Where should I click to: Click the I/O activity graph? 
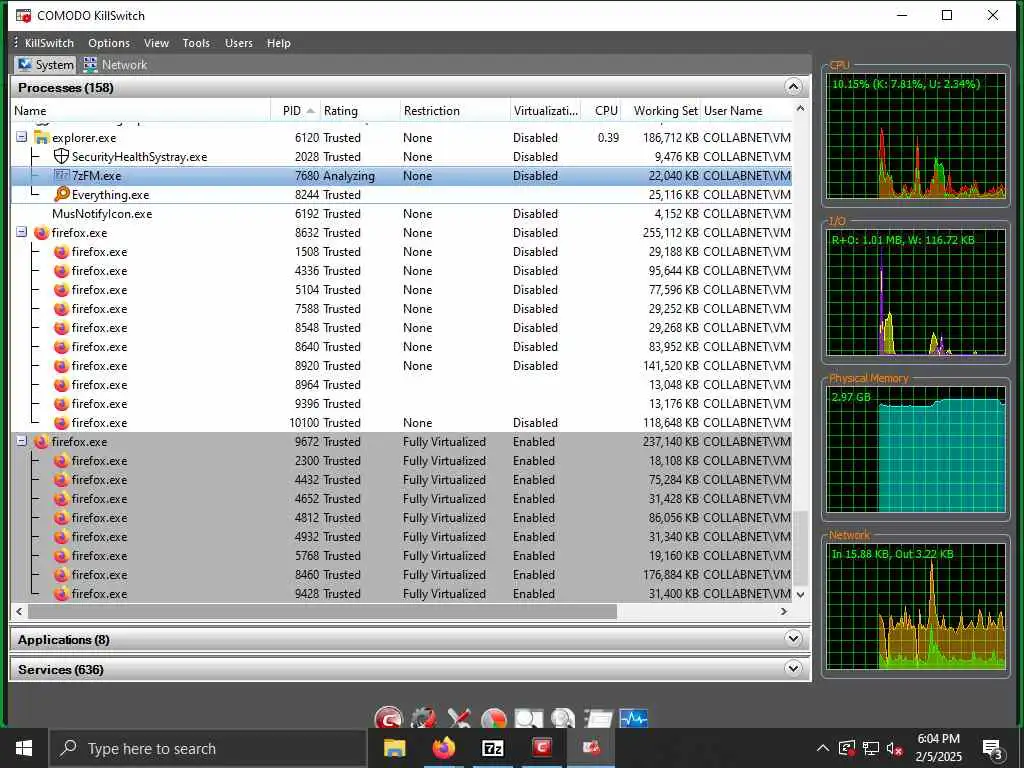916,292
